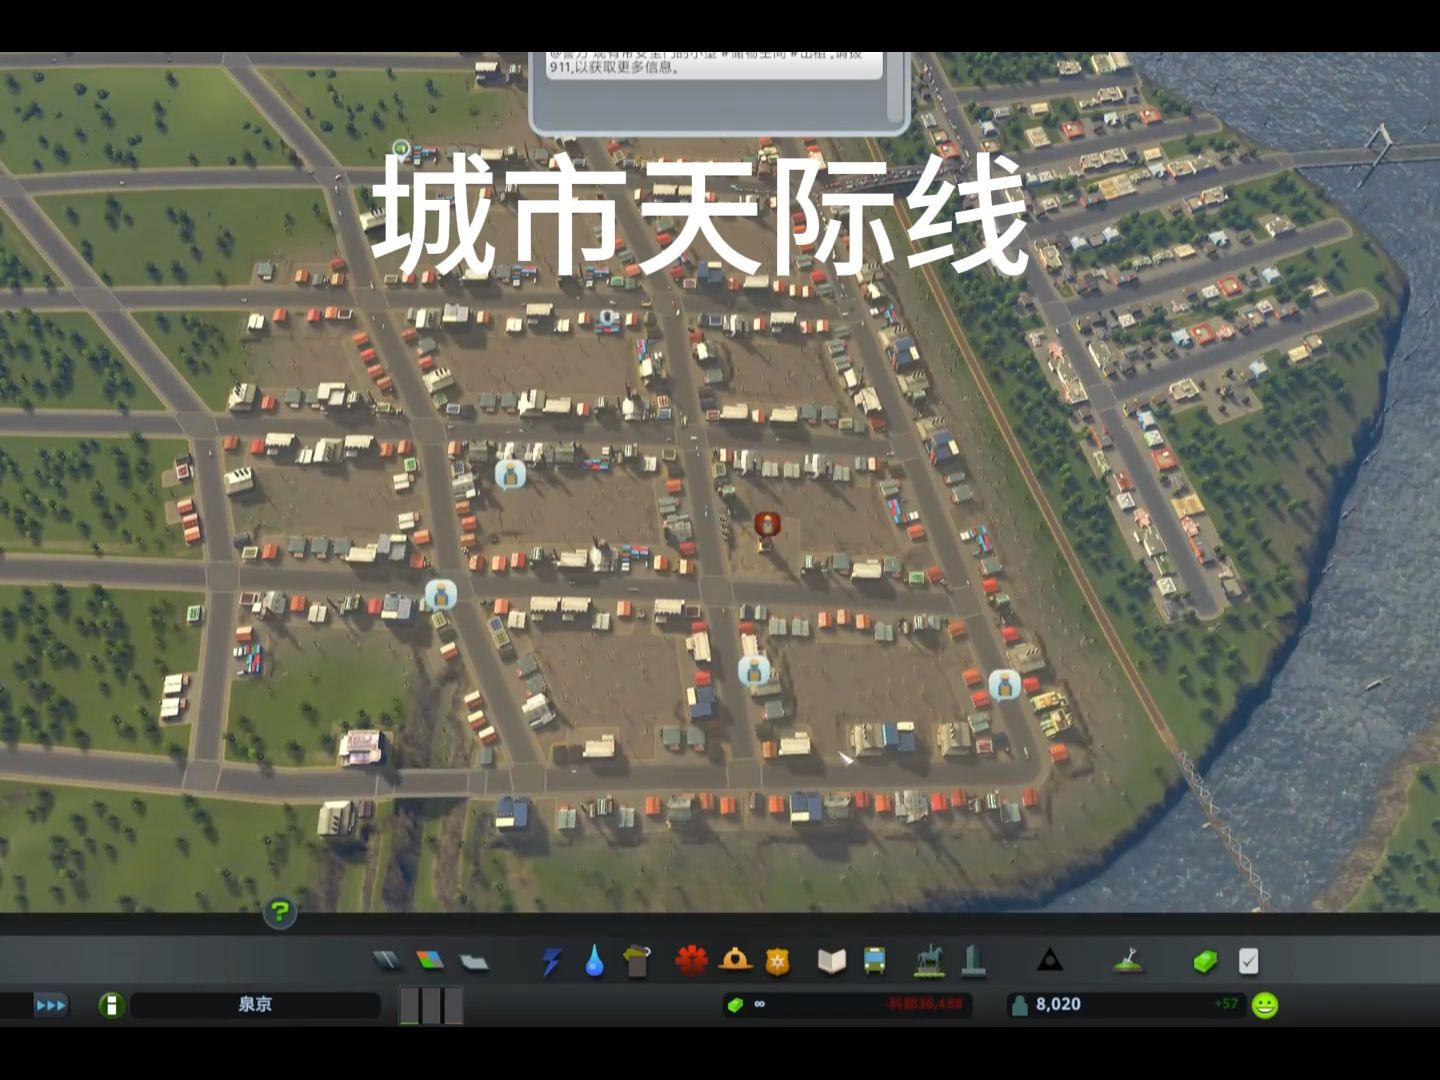The image size is (1440, 1080).
Task: Open the Monuments triangle menu
Action: [1050, 962]
